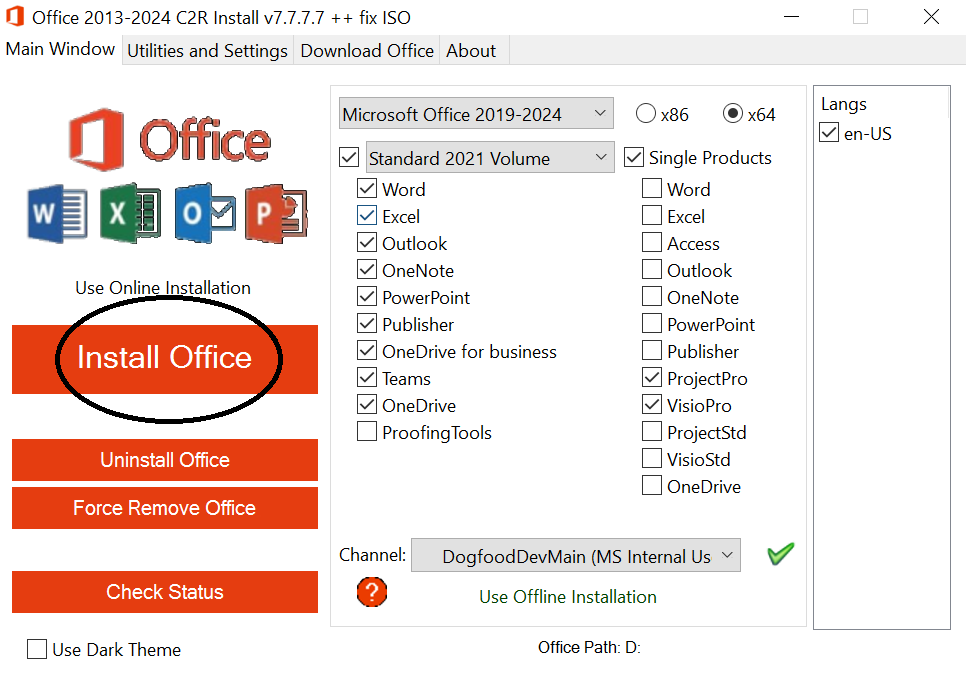Screen dimensions: 966x675
Task: Click the Word icon in the logo banner
Action: coord(57,213)
